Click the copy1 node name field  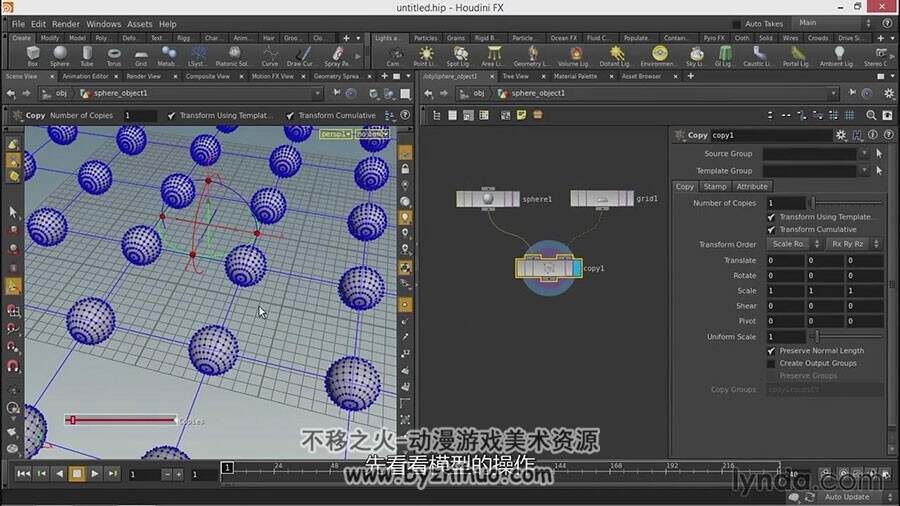tap(770, 135)
